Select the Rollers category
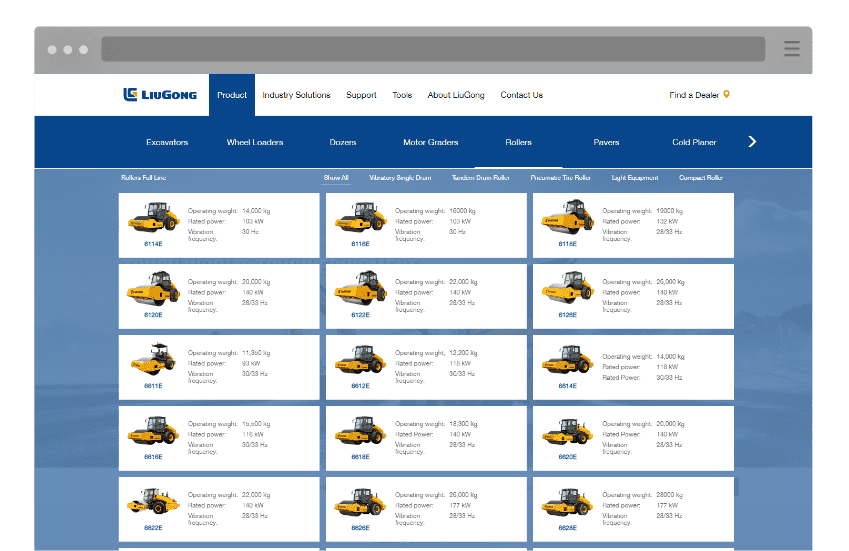The height and width of the screenshot is (551, 849). tap(519, 142)
